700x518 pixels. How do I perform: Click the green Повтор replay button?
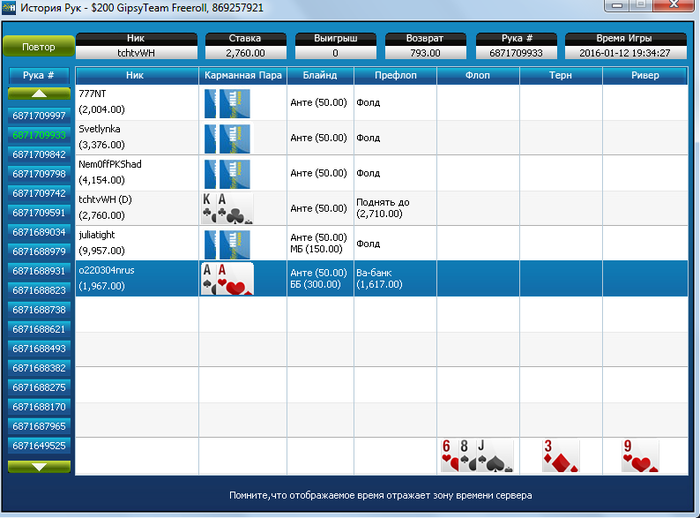click(x=38, y=46)
